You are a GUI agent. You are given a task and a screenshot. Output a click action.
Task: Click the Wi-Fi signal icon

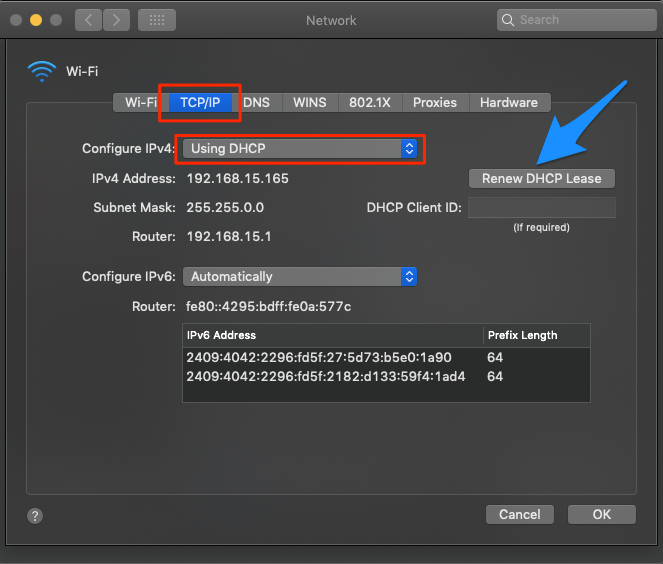tap(42, 71)
